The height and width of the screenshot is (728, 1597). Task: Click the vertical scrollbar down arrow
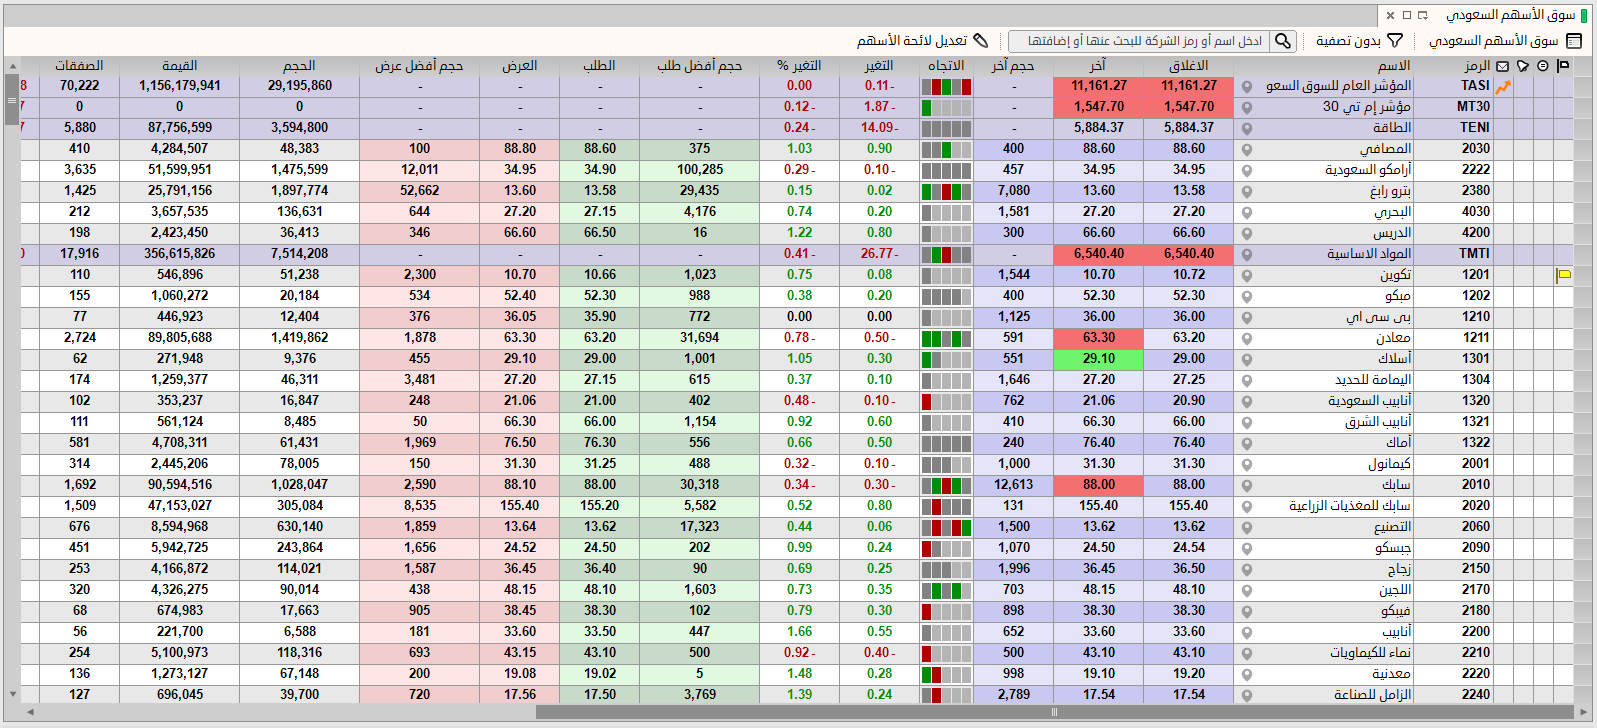[x=12, y=694]
